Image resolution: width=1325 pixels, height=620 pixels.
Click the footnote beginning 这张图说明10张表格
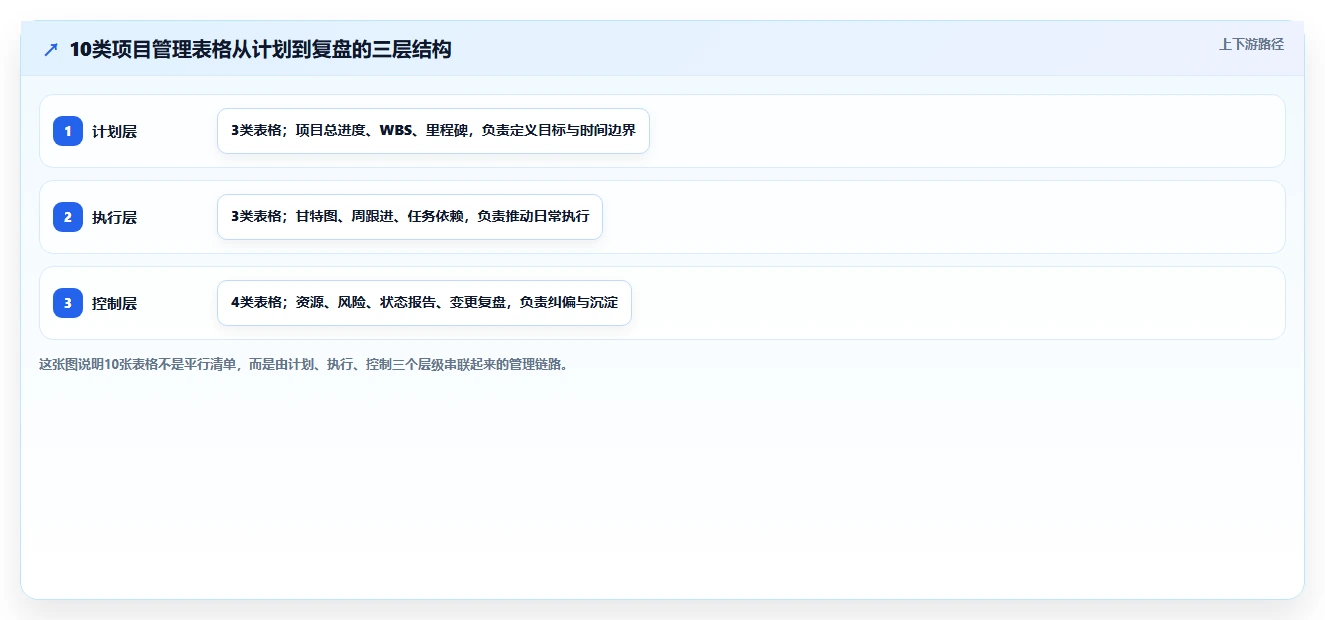(x=307, y=364)
